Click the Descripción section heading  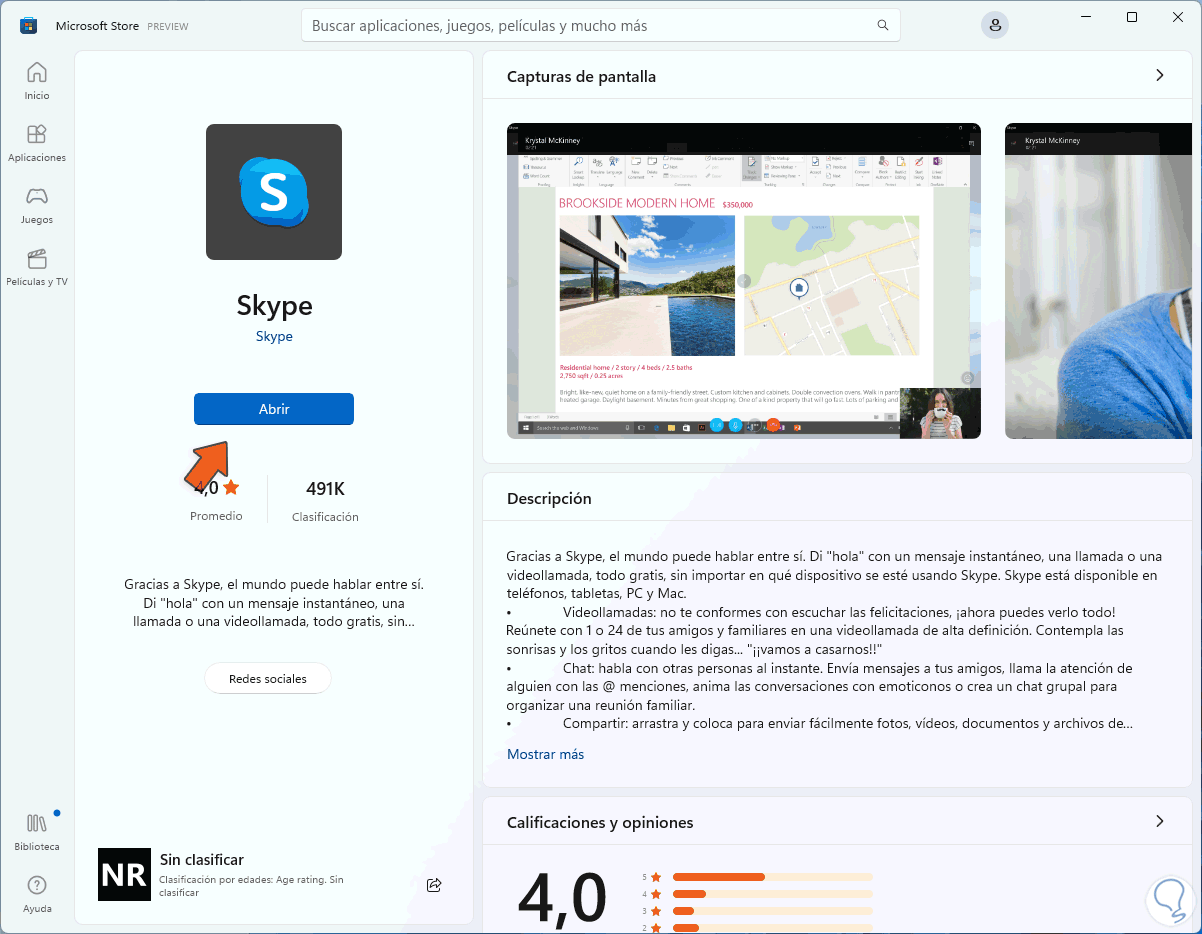[x=549, y=498]
